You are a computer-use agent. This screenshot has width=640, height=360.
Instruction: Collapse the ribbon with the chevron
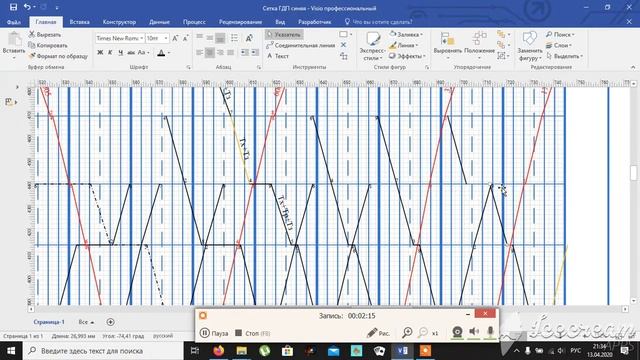click(633, 67)
